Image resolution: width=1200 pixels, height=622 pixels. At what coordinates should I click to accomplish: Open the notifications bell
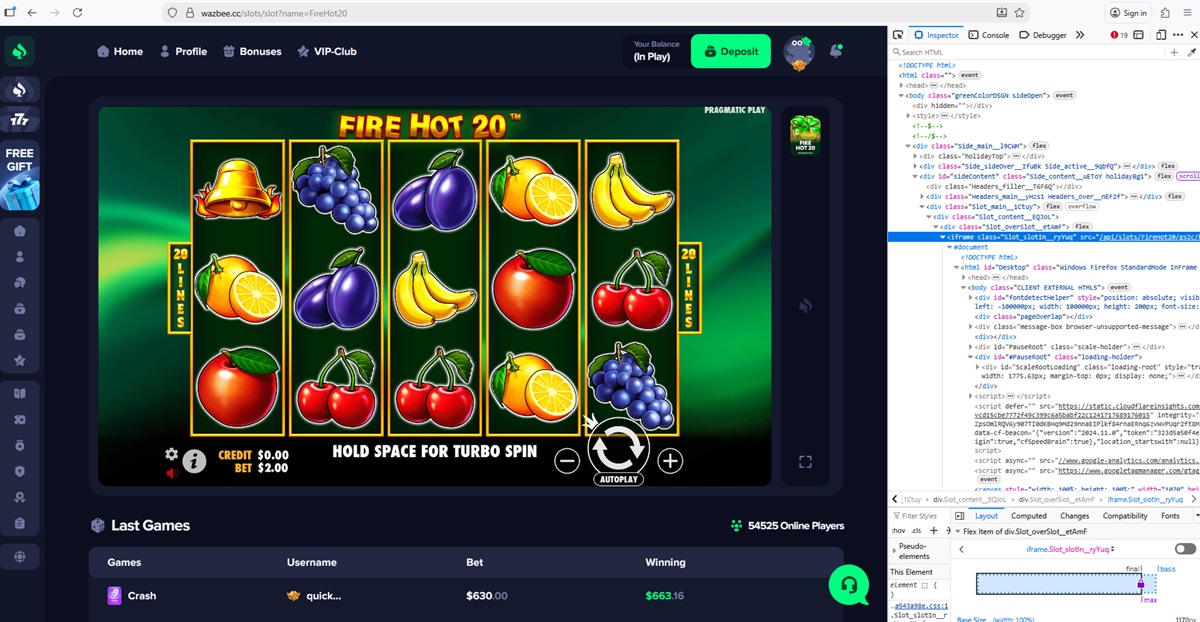coord(836,51)
